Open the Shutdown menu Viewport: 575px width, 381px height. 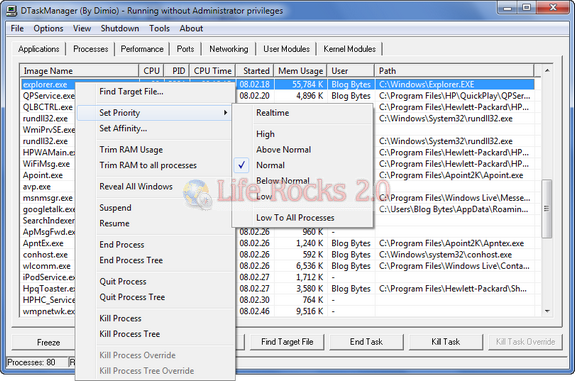(x=120, y=29)
